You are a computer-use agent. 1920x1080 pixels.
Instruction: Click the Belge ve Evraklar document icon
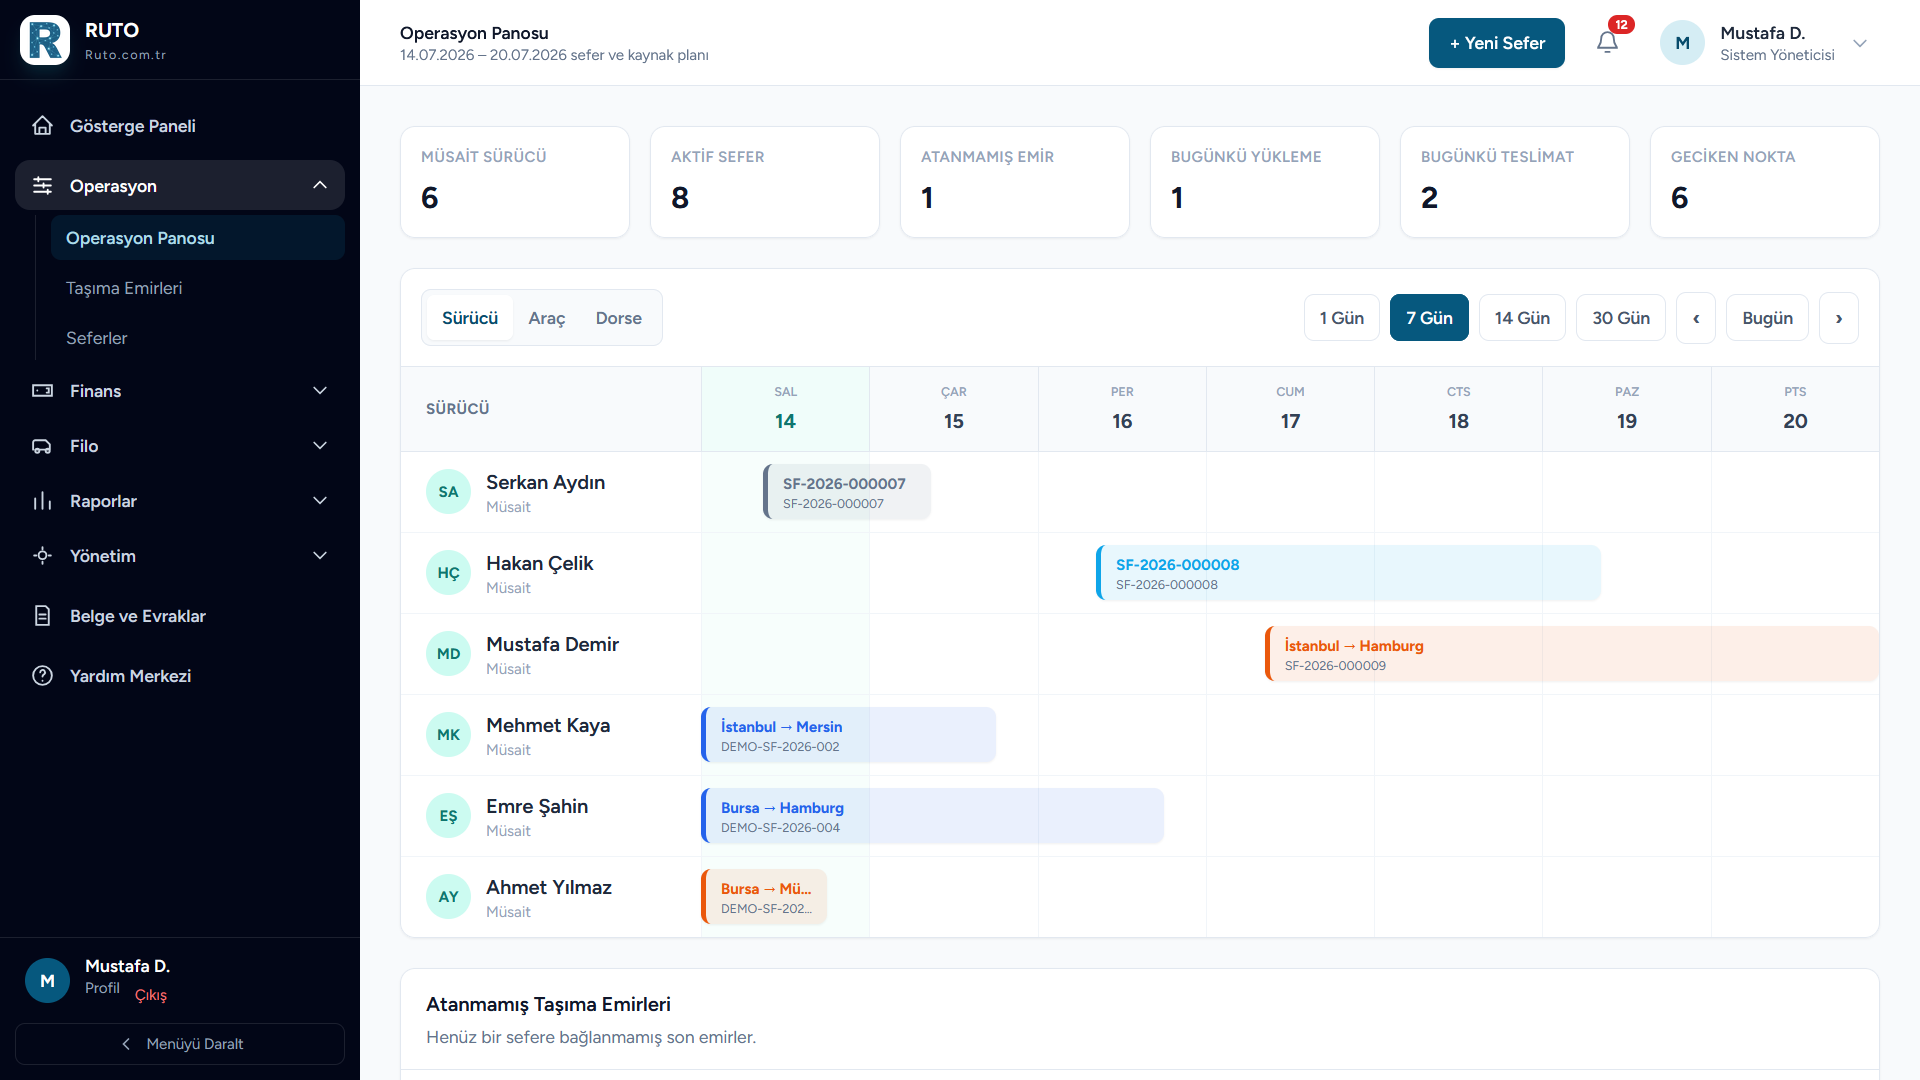42,615
